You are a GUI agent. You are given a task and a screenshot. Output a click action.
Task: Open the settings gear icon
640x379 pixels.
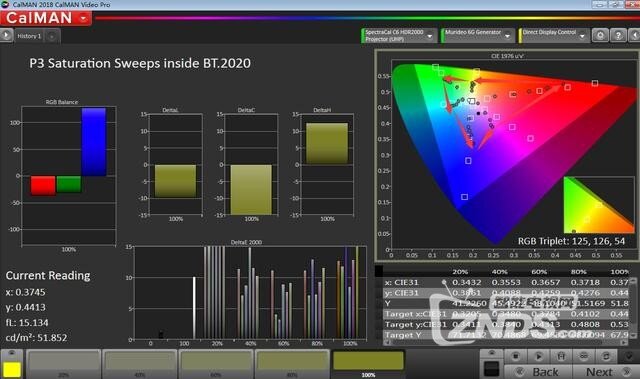(600, 35)
